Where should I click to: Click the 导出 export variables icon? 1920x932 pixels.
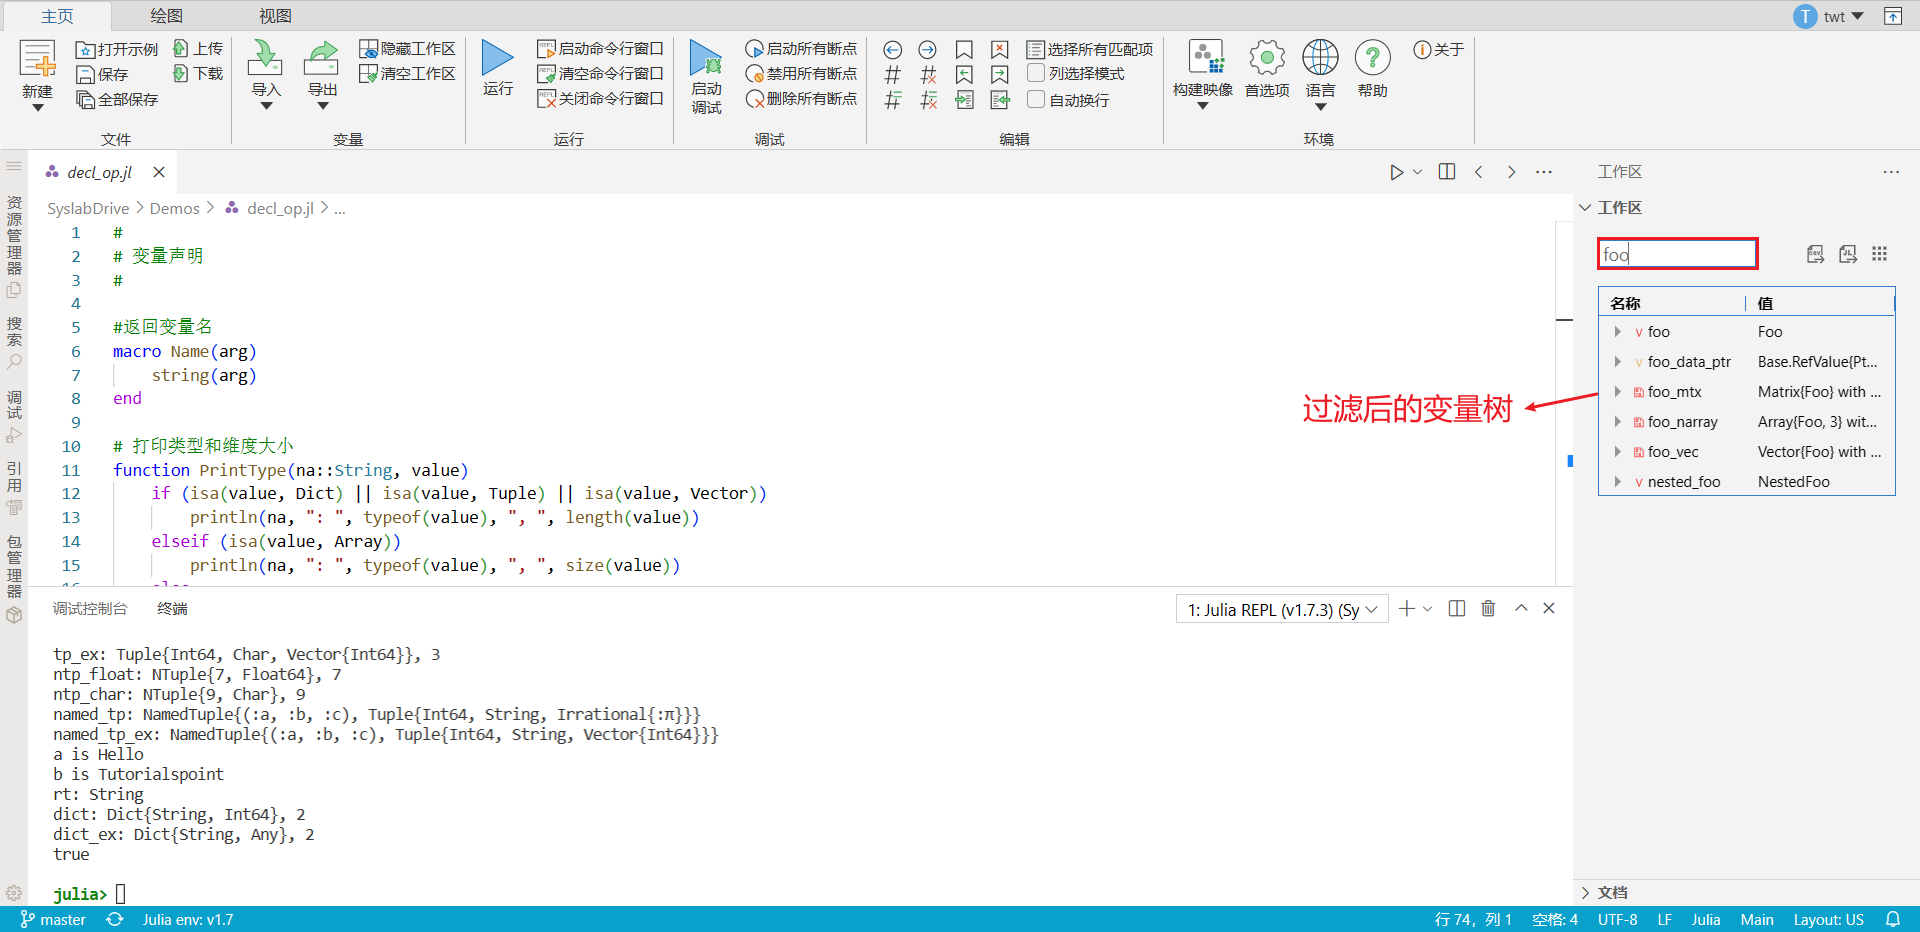[x=322, y=58]
